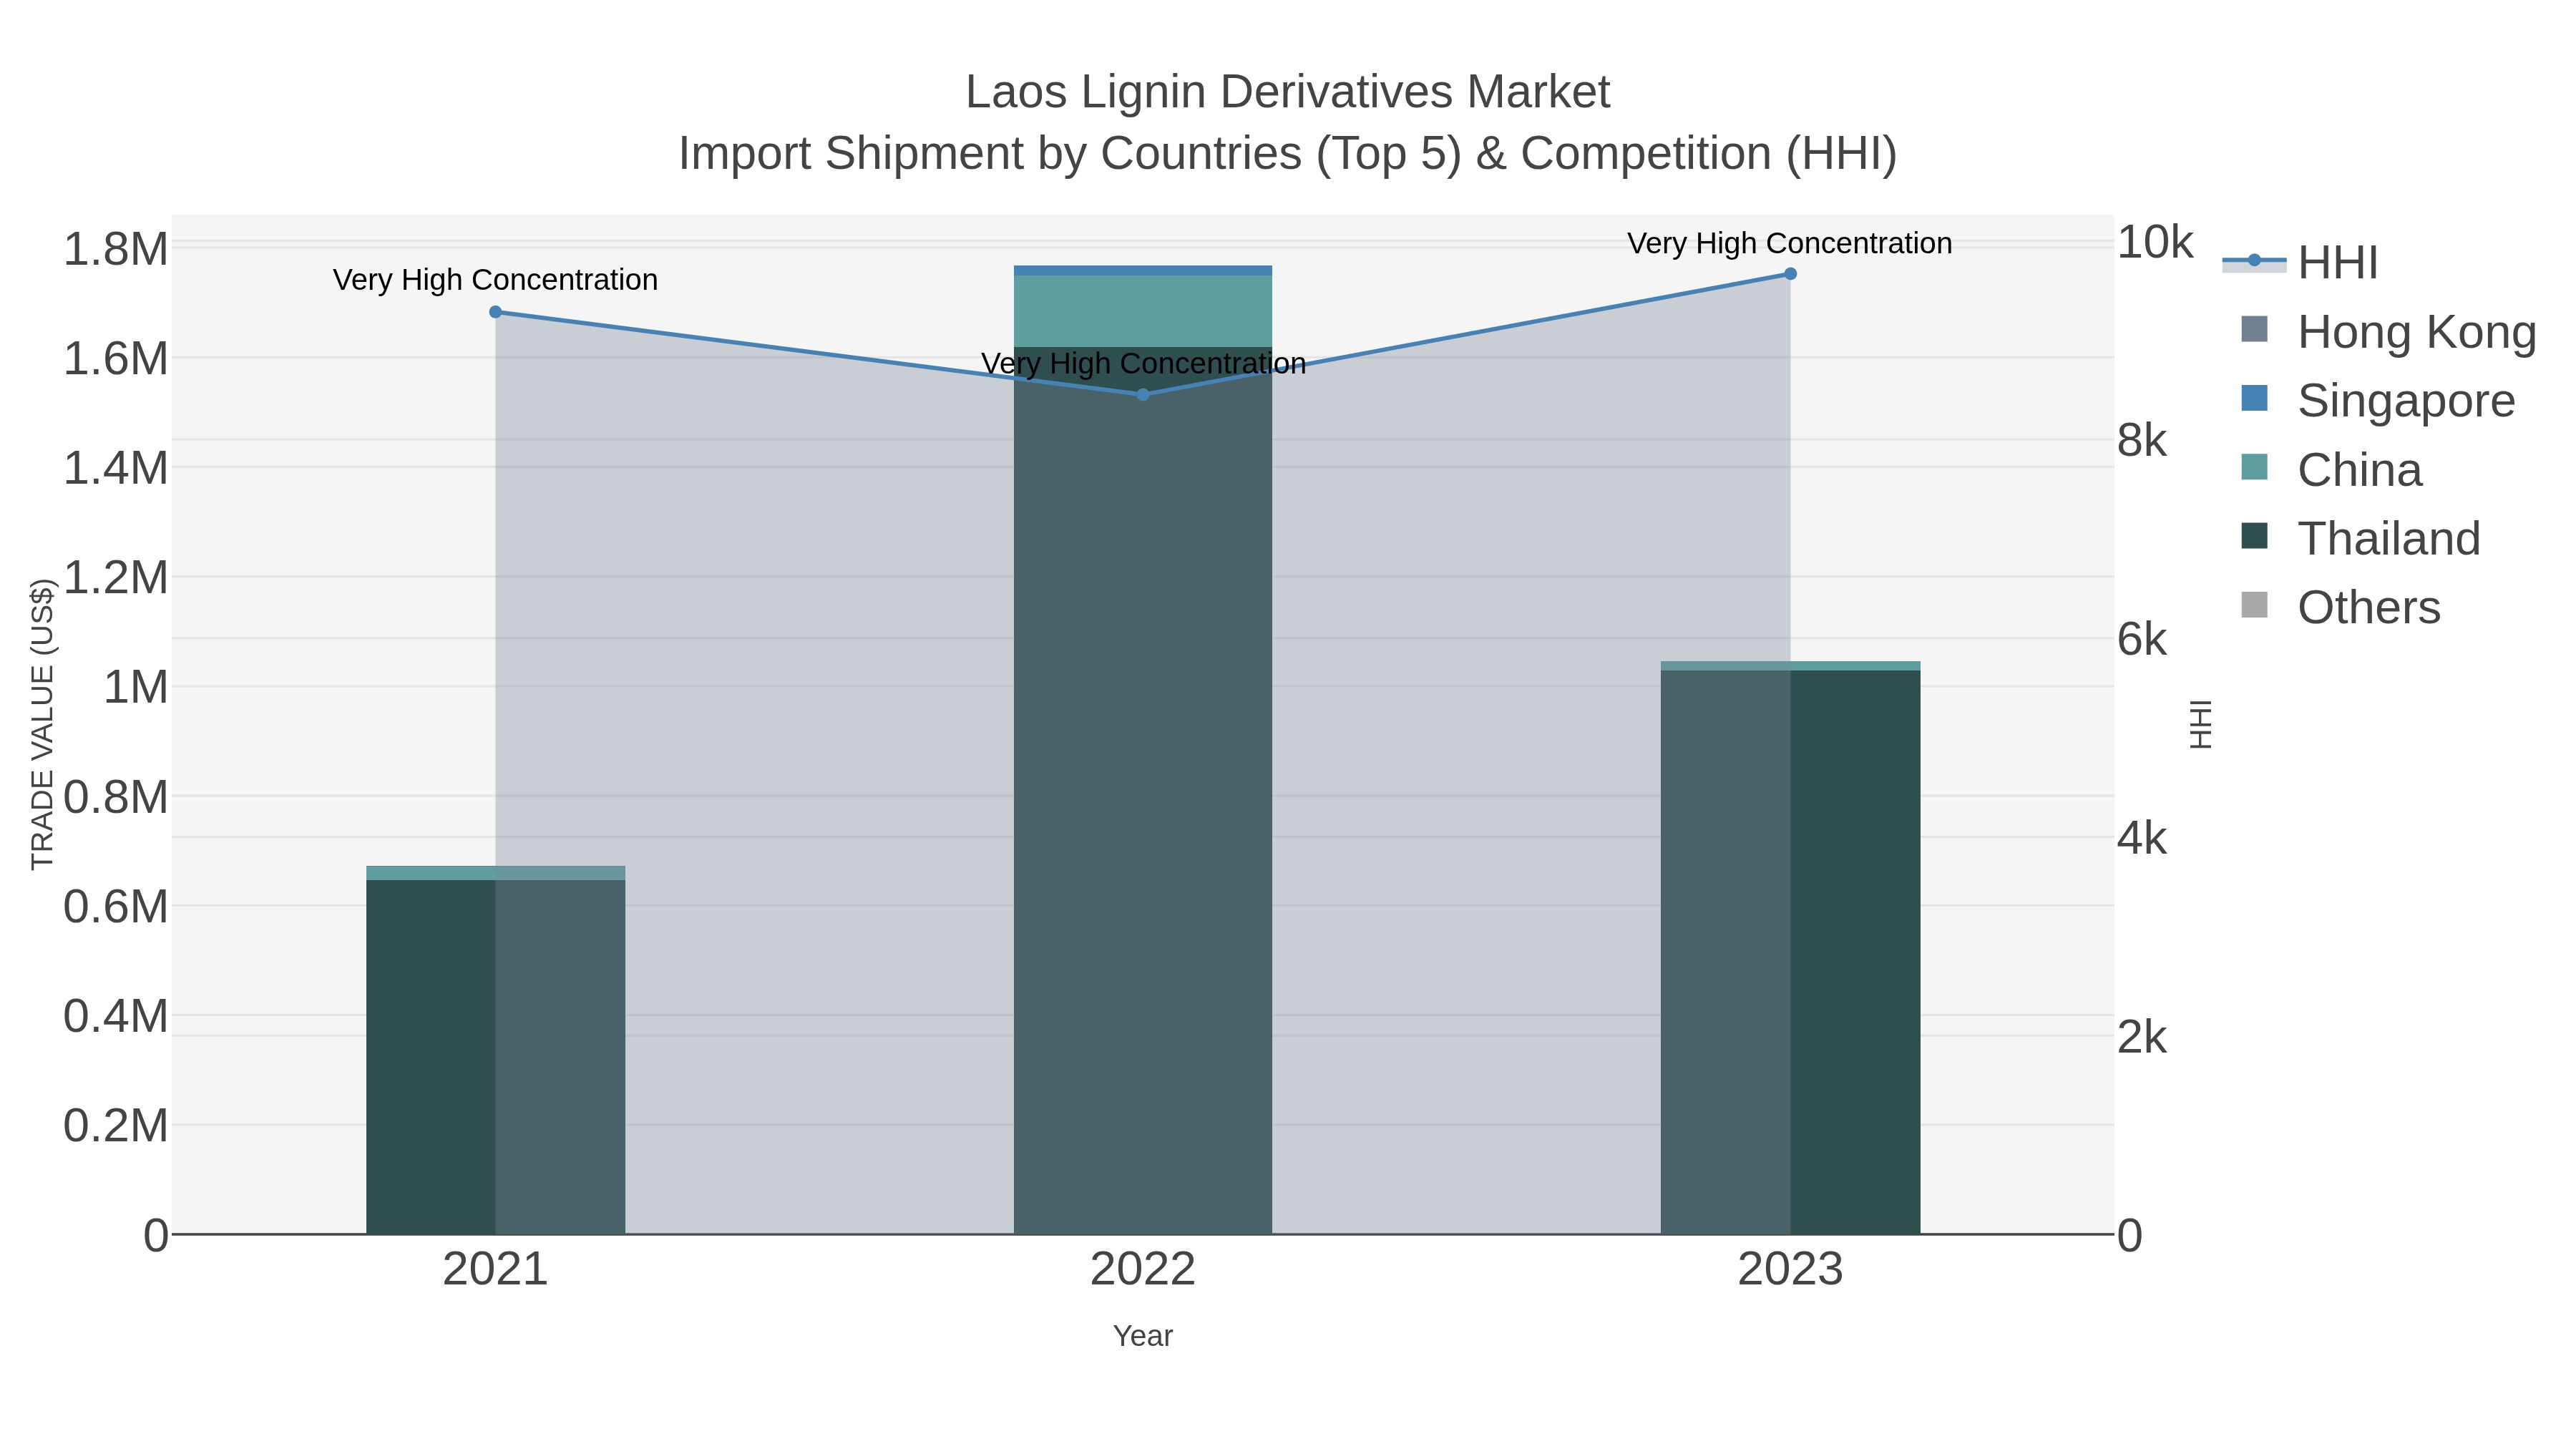Select the 2021 HHI data point

tap(495, 312)
